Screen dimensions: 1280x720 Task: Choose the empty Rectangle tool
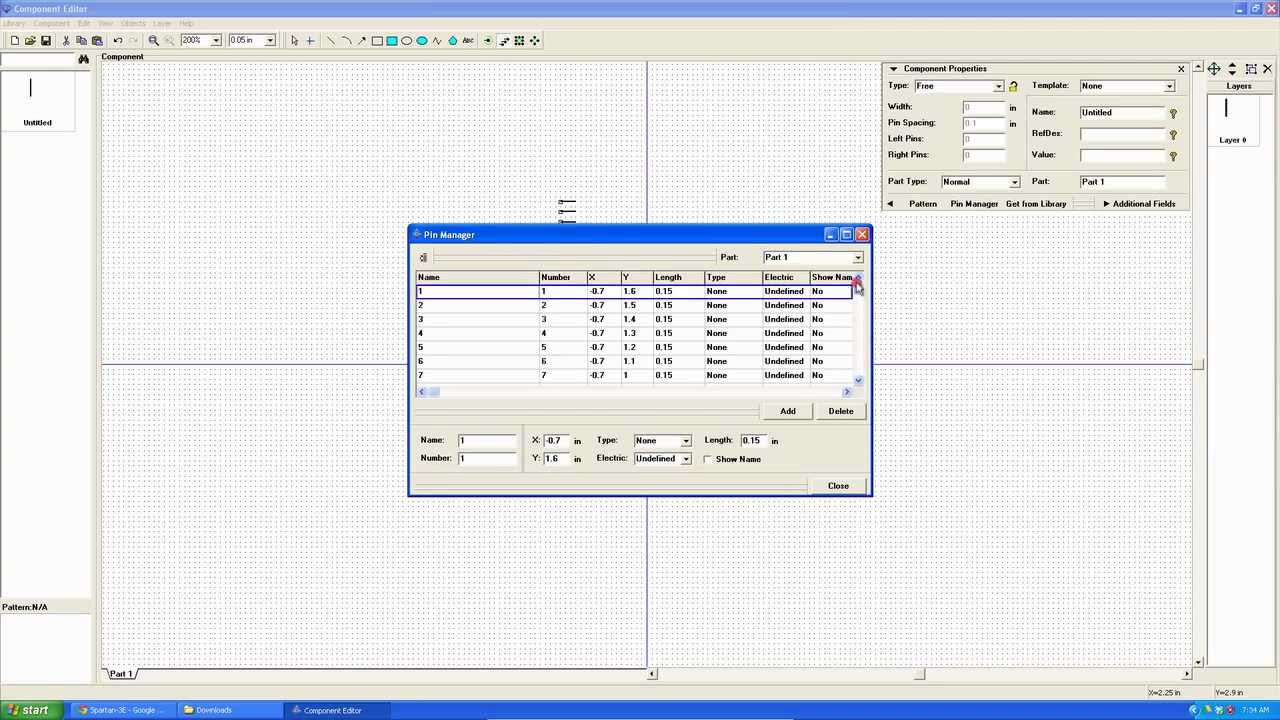[377, 40]
